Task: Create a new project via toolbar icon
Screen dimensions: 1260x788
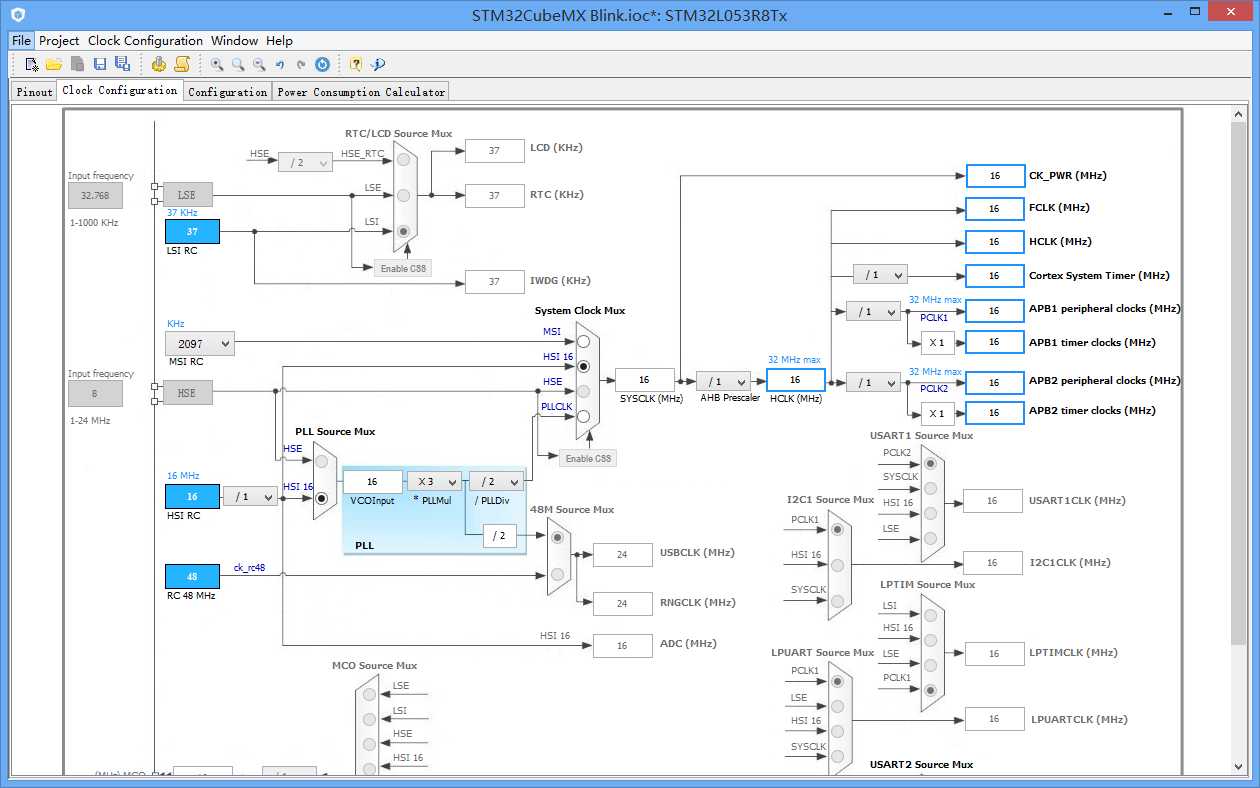Action: 32,64
